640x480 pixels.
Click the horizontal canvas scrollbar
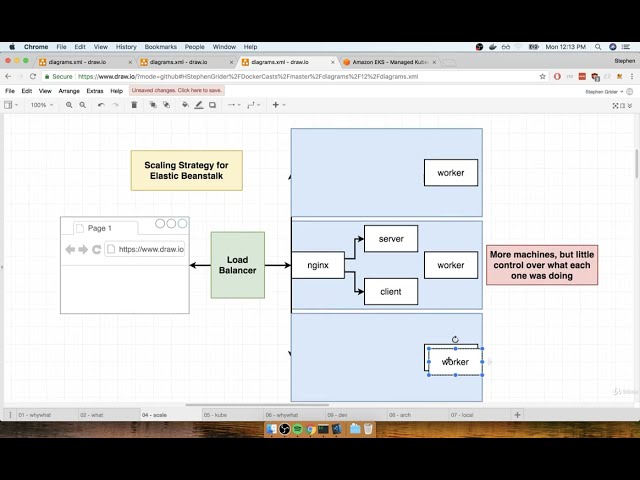(x=257, y=405)
